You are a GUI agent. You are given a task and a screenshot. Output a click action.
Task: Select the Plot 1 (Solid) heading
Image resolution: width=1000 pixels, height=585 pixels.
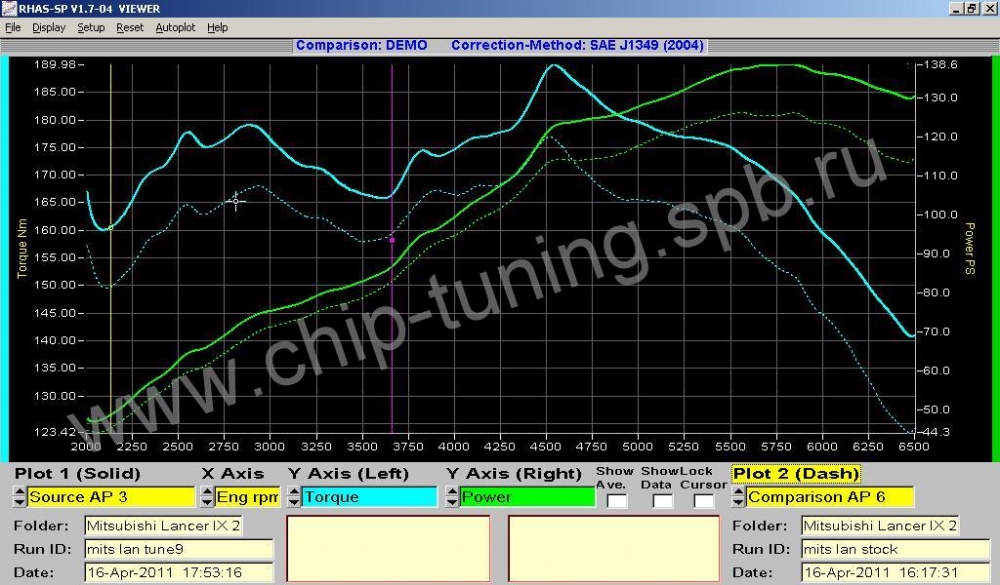point(77,474)
